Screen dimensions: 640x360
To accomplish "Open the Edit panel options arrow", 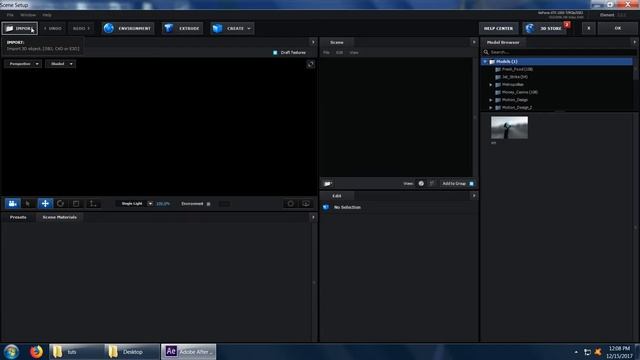I will coord(474,196).
